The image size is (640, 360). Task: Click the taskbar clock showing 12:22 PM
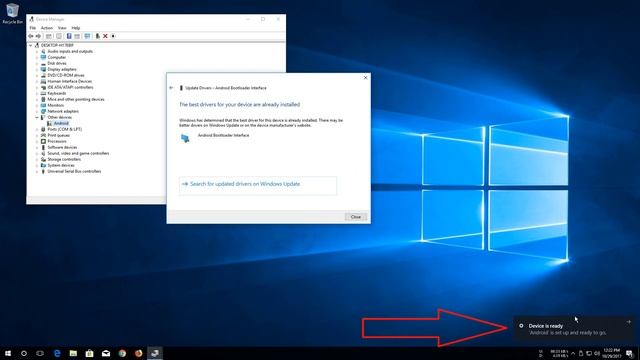[x=611, y=353]
